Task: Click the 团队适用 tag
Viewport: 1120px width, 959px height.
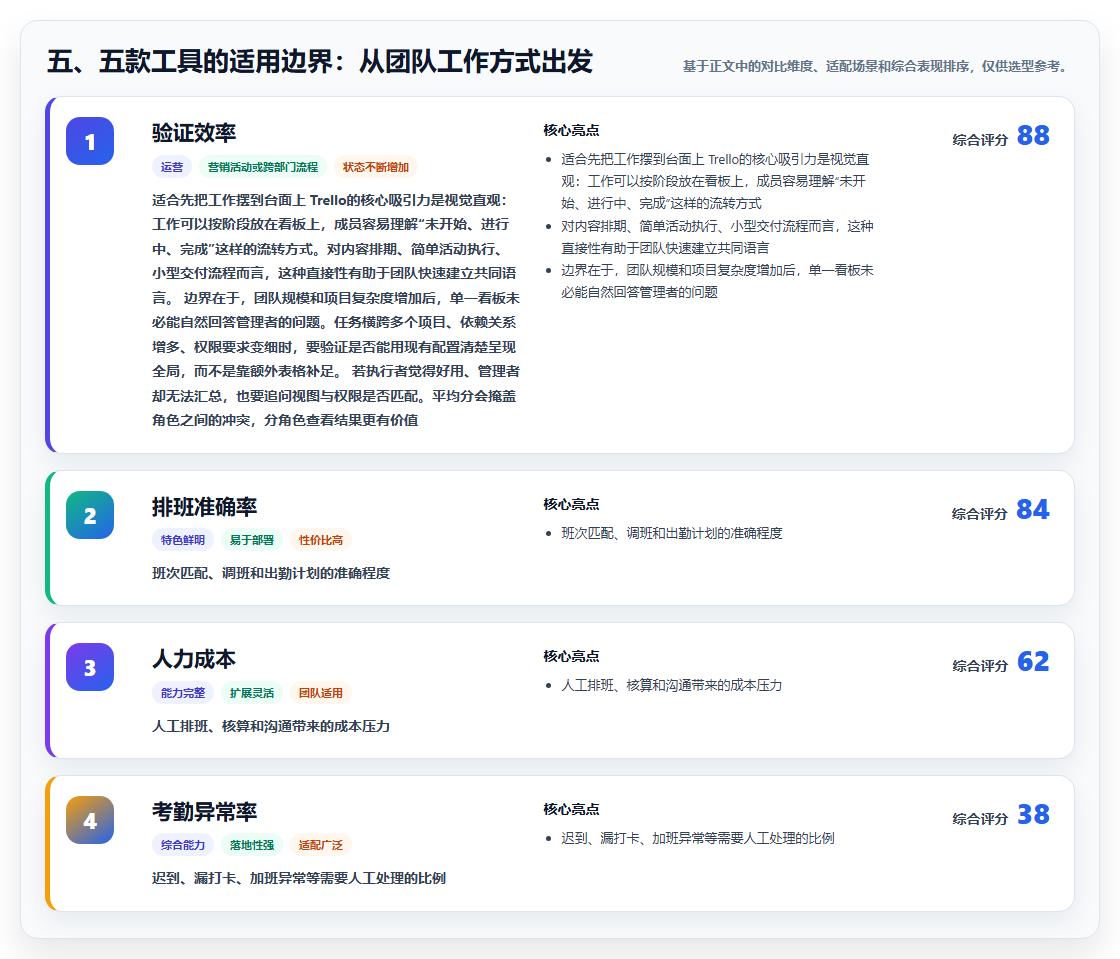Action: [321, 693]
